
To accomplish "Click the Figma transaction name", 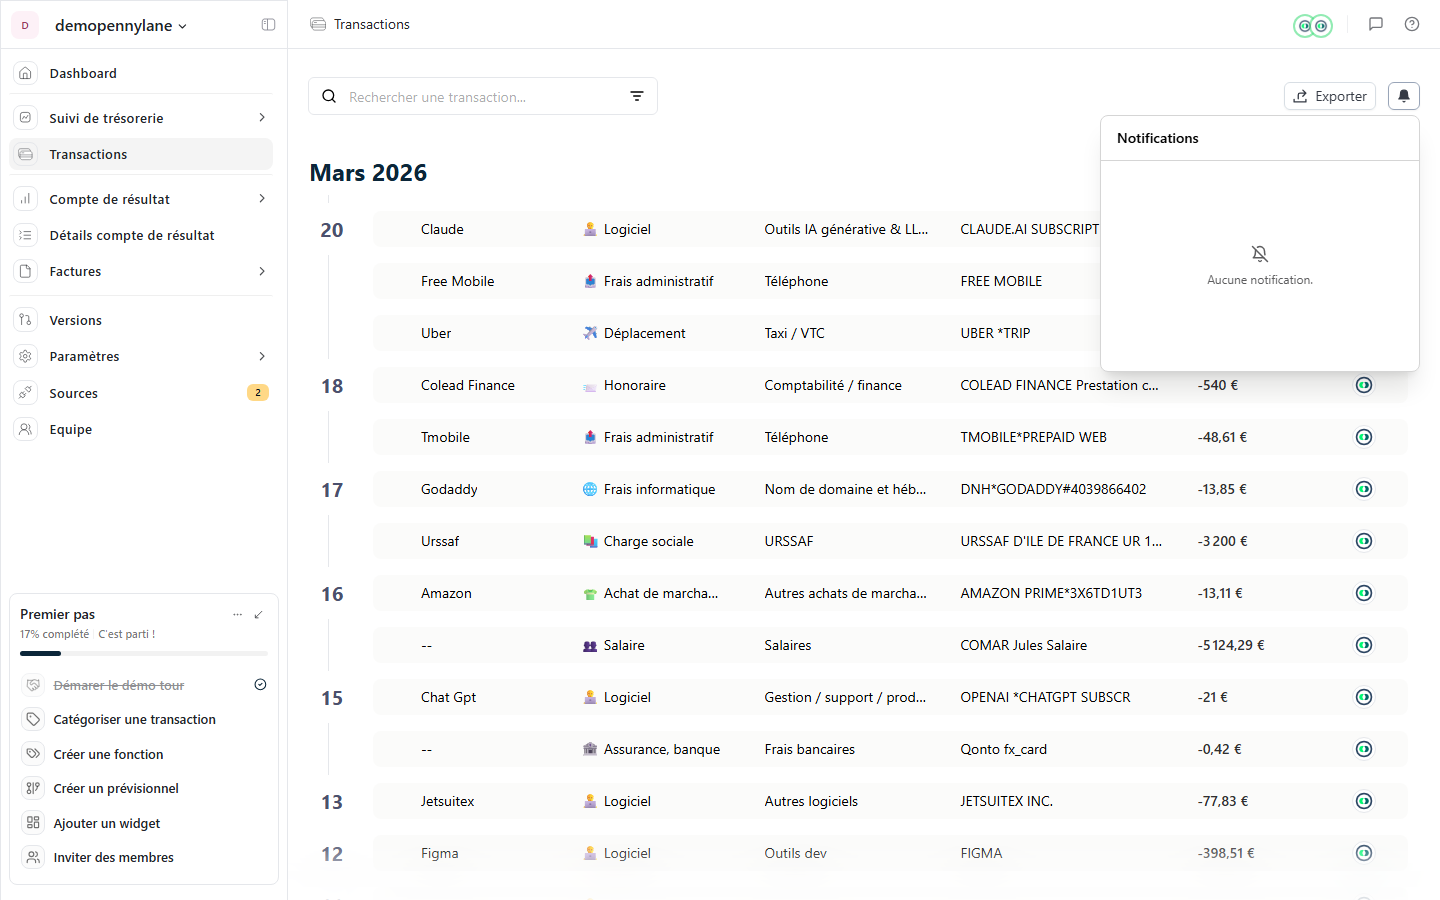I will point(440,853).
